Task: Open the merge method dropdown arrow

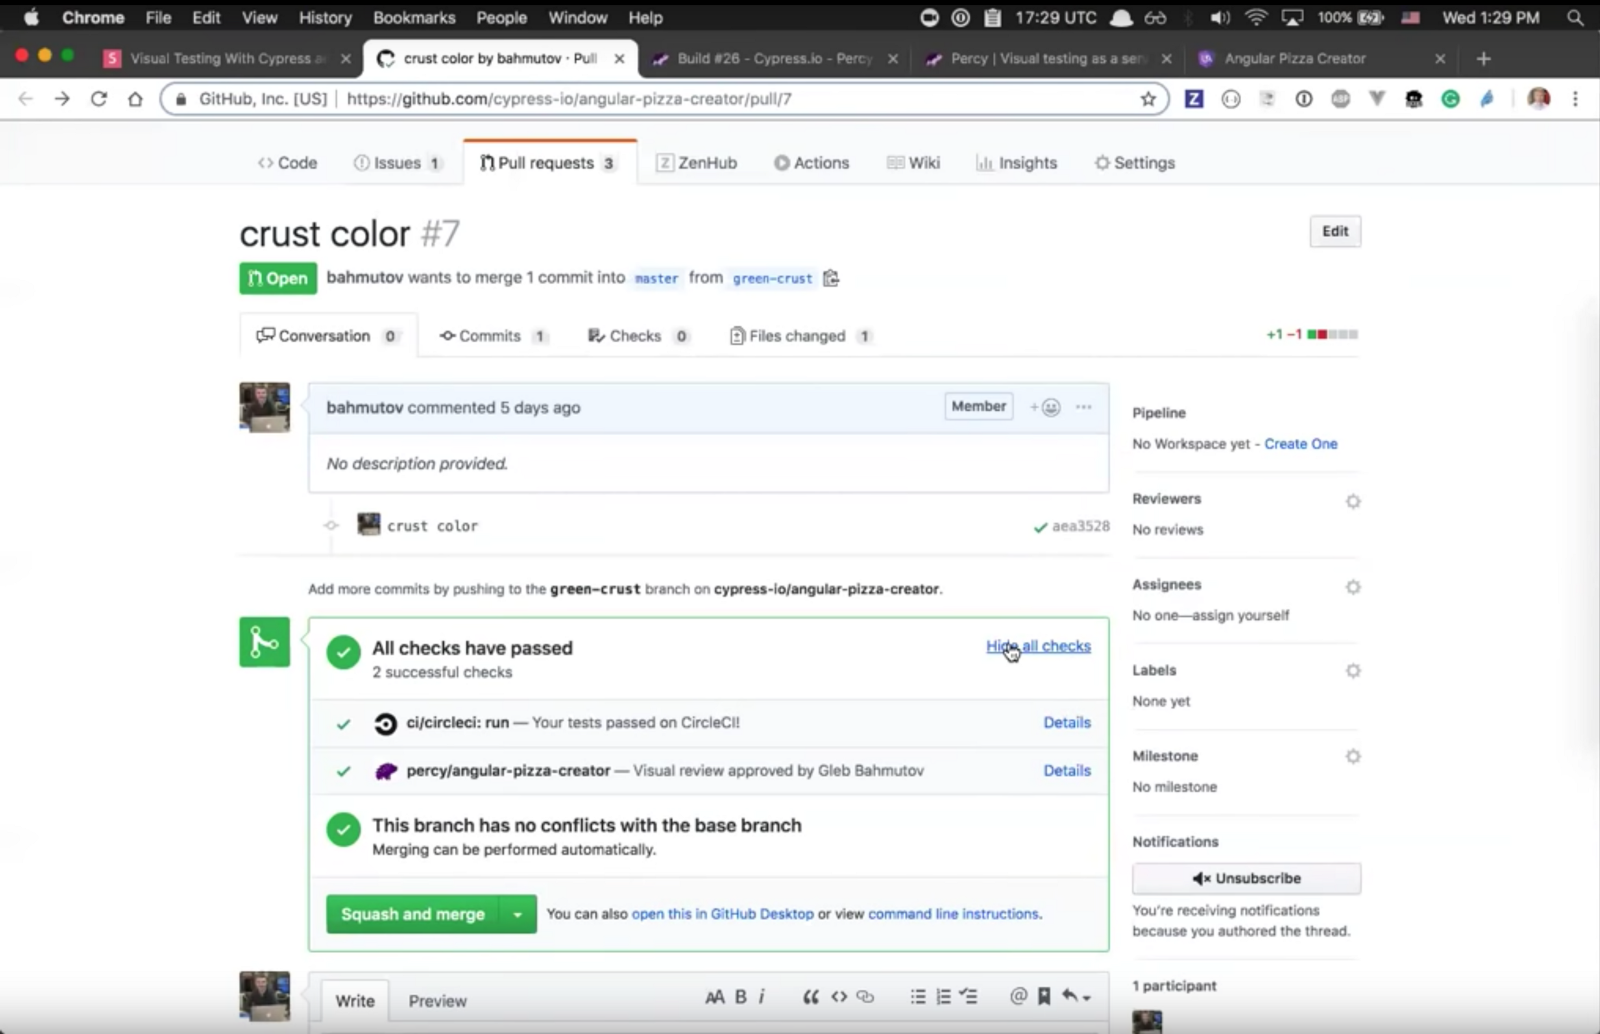Action: tap(517, 914)
